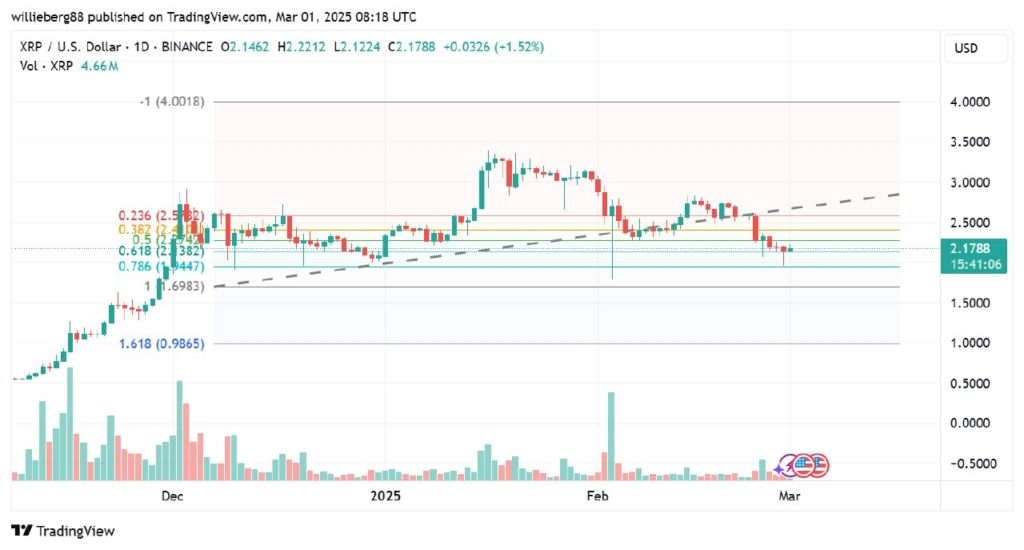The height and width of the screenshot is (550, 1024).
Task: Select the 0.786 (1.9447) Fibonacci label
Action: pos(162,267)
